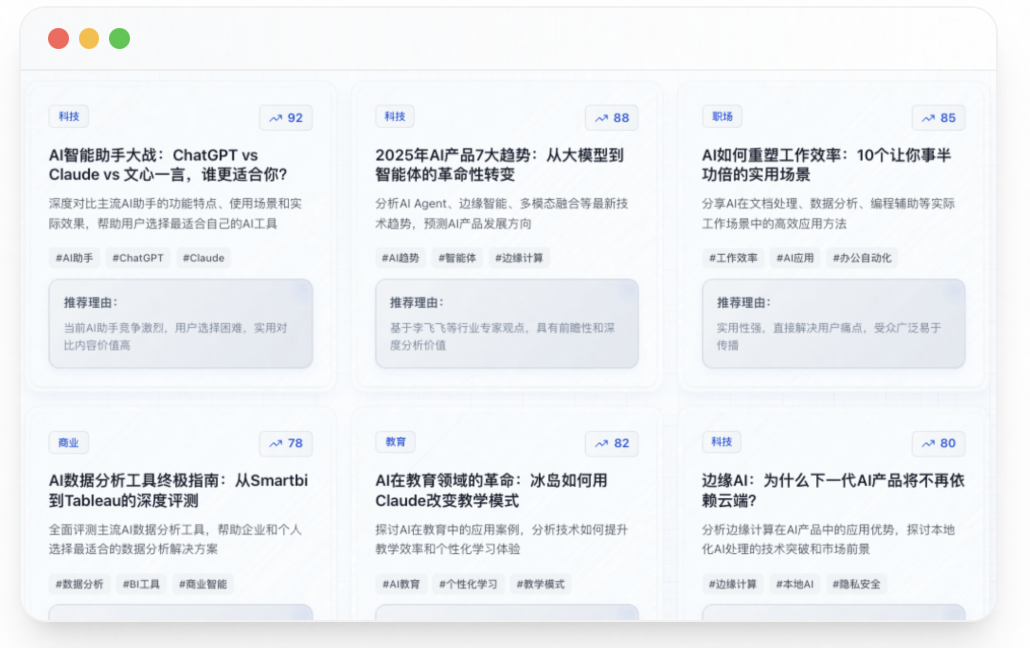Image resolution: width=1030 pixels, height=648 pixels.
Task: Click the #BI工具 hashtag tag
Action: point(141,584)
